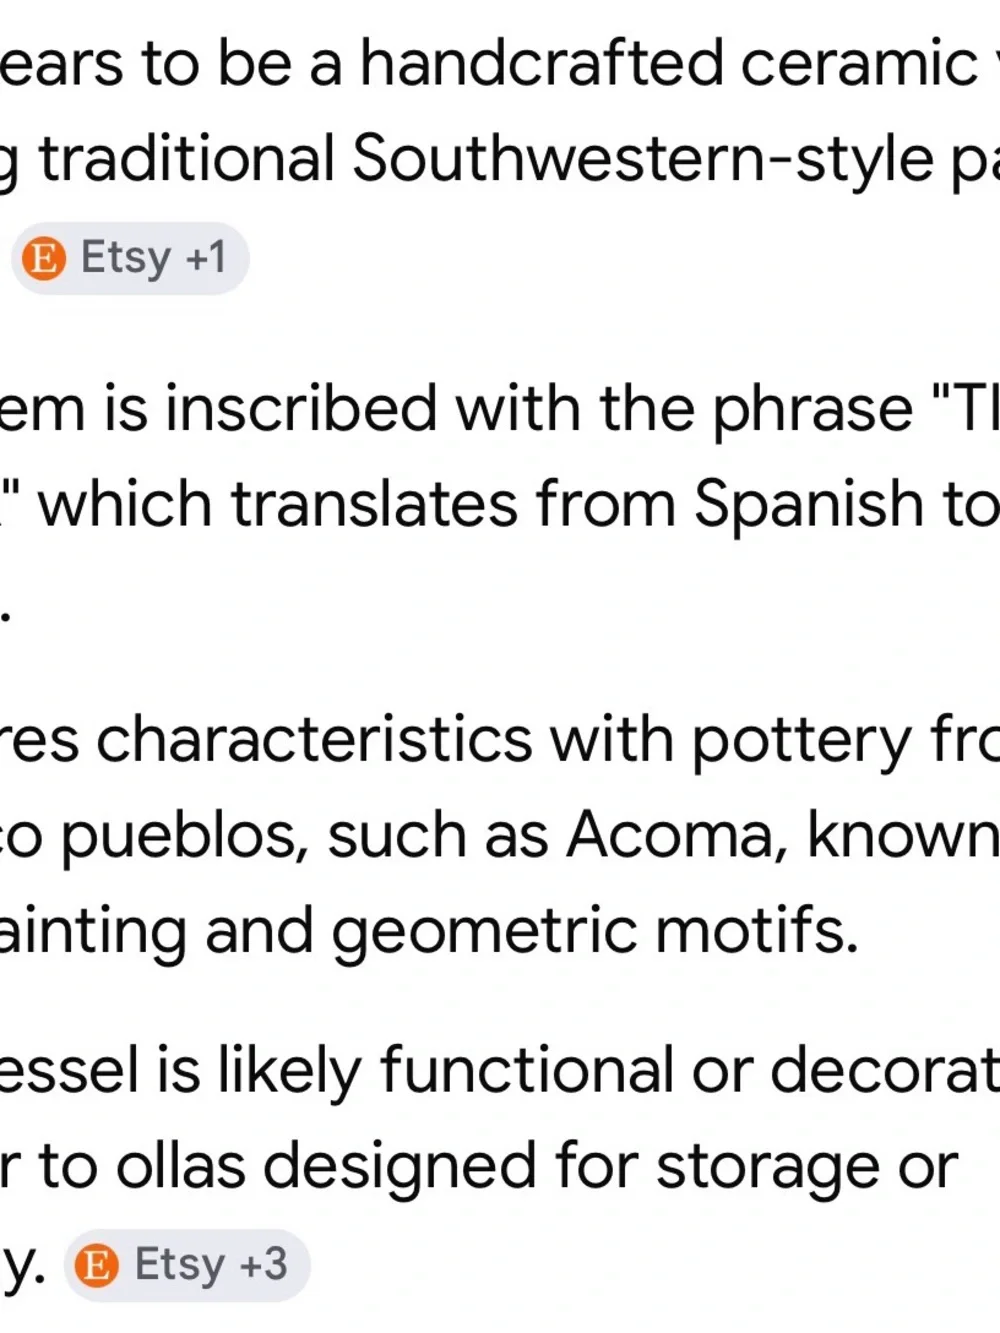Click the word "characteristics" in the paragraph
Viewport: 1000px width, 1333px height.
[x=314, y=740]
